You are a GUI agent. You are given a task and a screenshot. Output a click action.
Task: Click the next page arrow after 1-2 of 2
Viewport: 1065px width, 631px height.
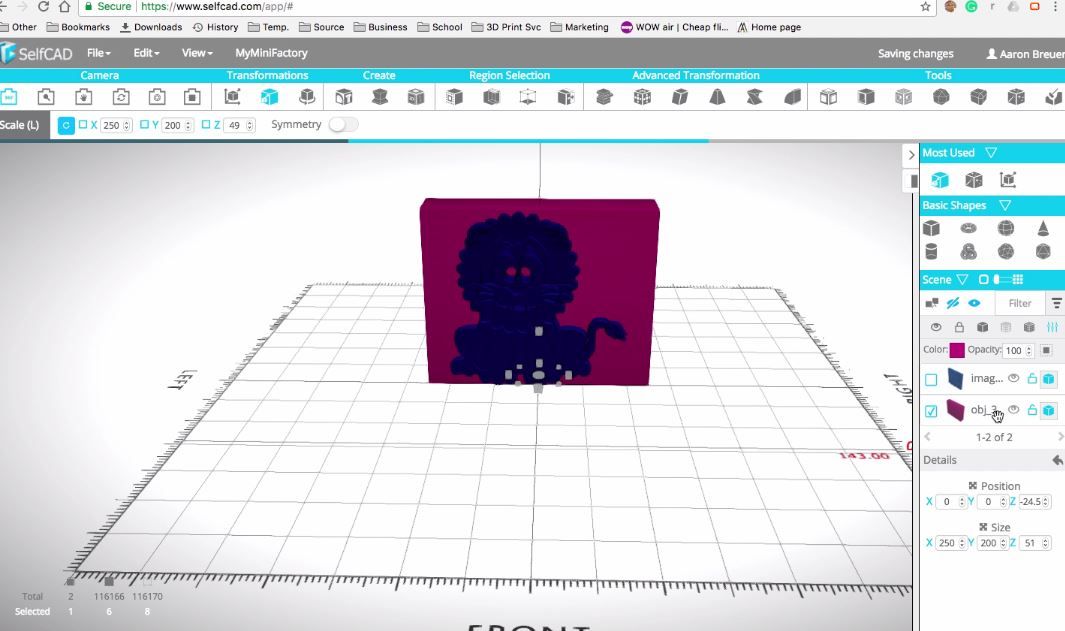coord(1059,436)
